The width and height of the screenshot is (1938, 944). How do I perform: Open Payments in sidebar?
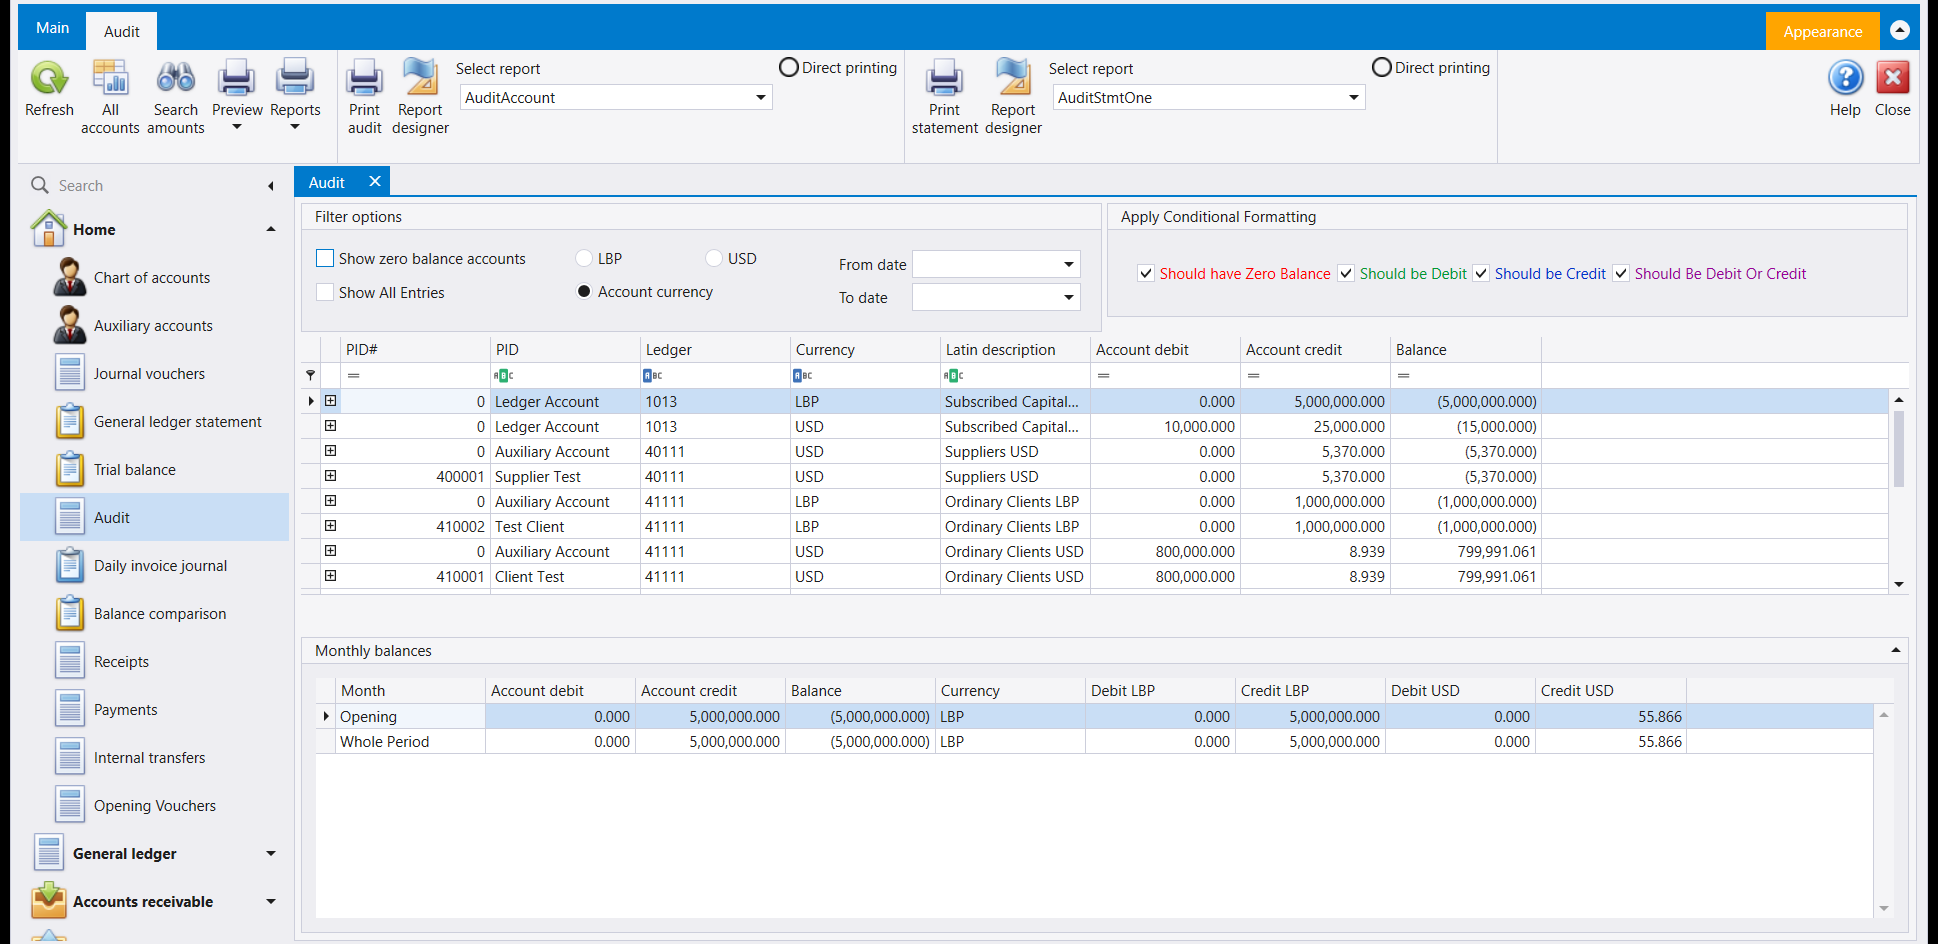point(125,710)
